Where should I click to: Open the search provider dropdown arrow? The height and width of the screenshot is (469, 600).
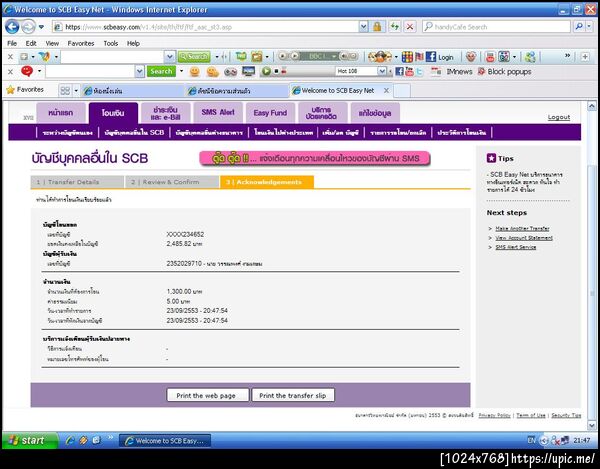(x=589, y=26)
